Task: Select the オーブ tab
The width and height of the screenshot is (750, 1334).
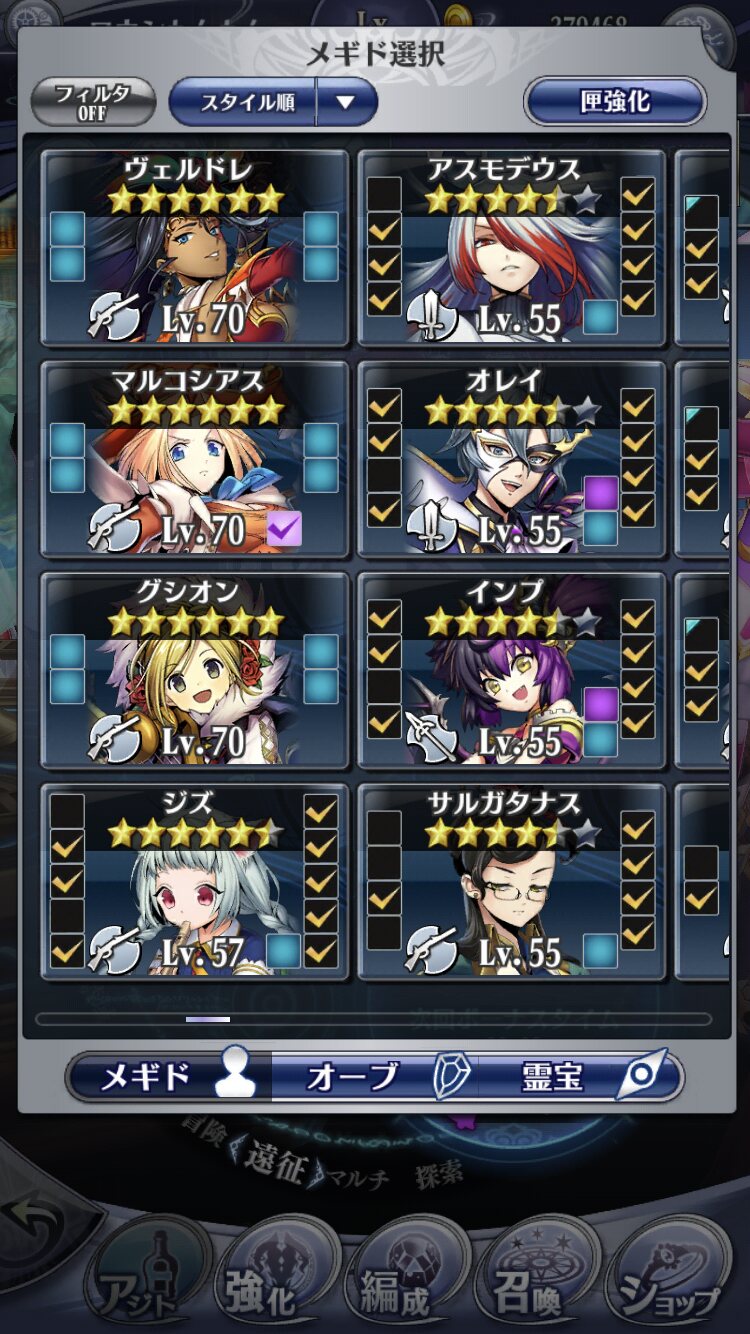Action: click(x=375, y=1077)
